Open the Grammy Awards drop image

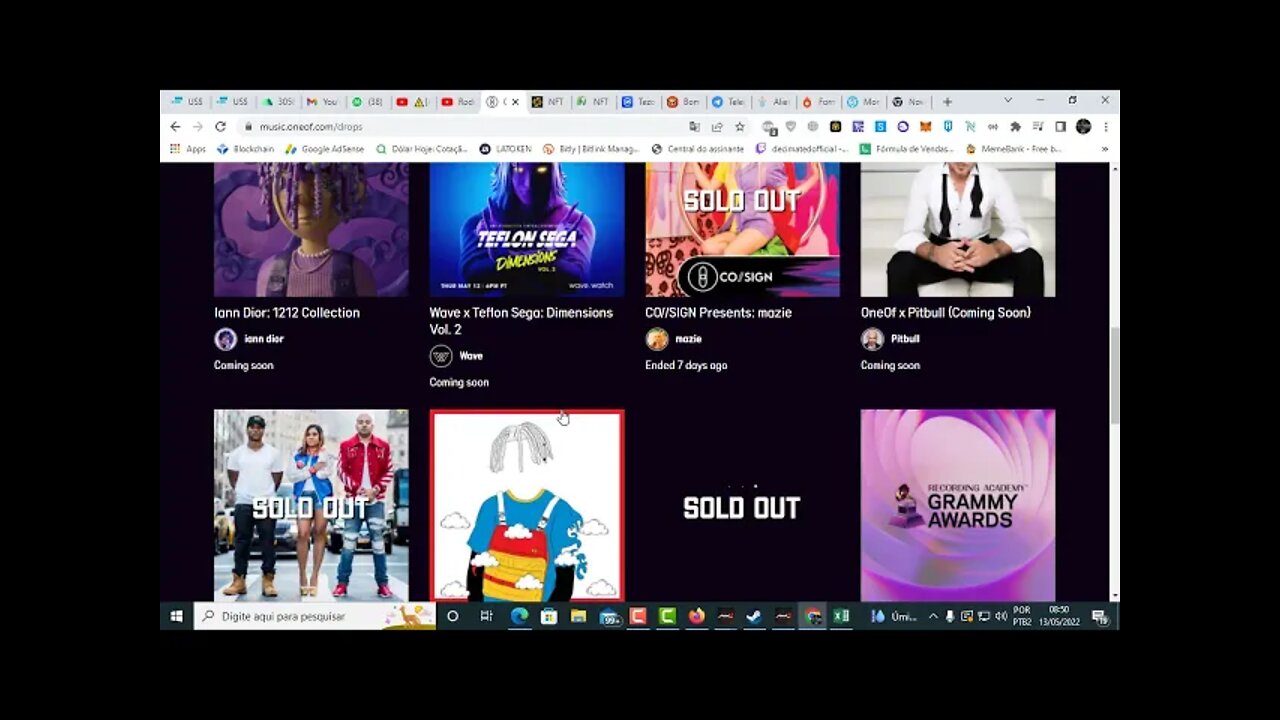958,505
